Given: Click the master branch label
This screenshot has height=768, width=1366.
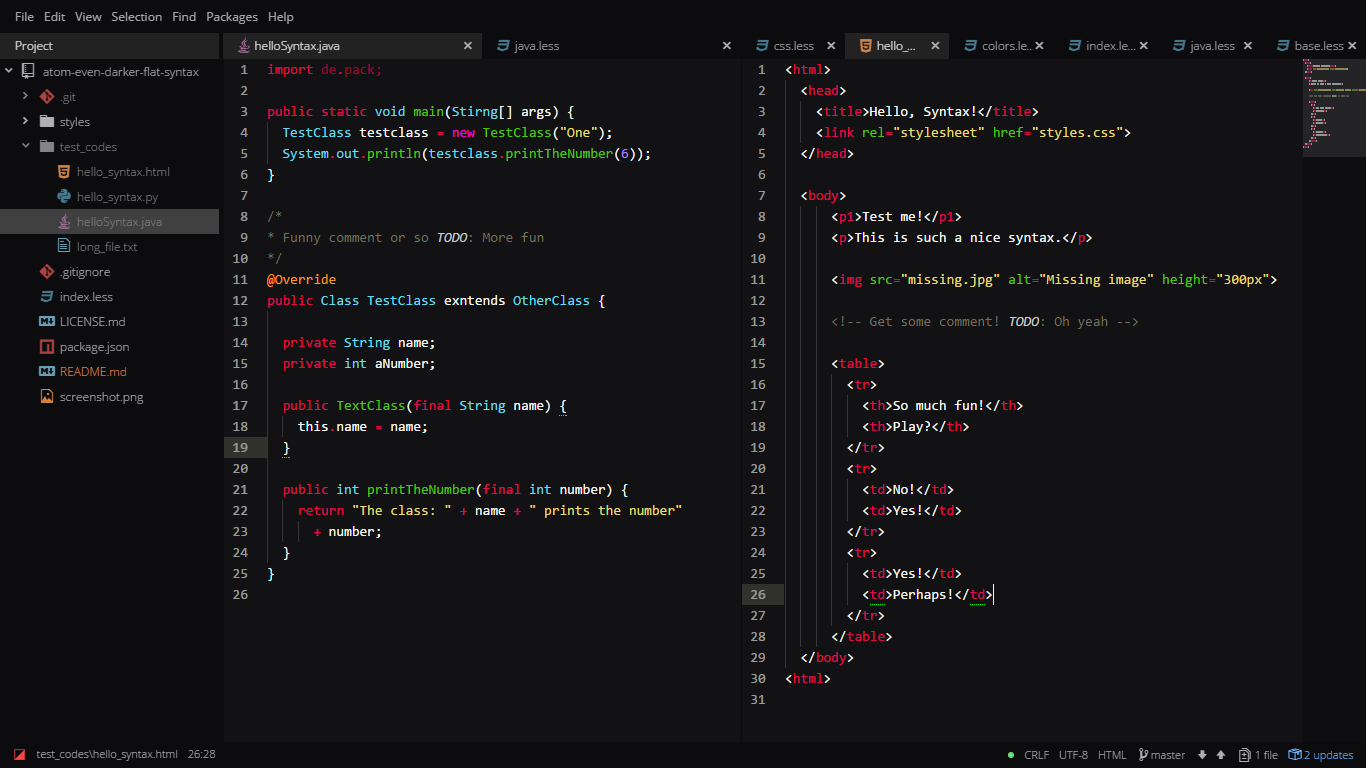Looking at the screenshot, I should click(x=1167, y=755).
